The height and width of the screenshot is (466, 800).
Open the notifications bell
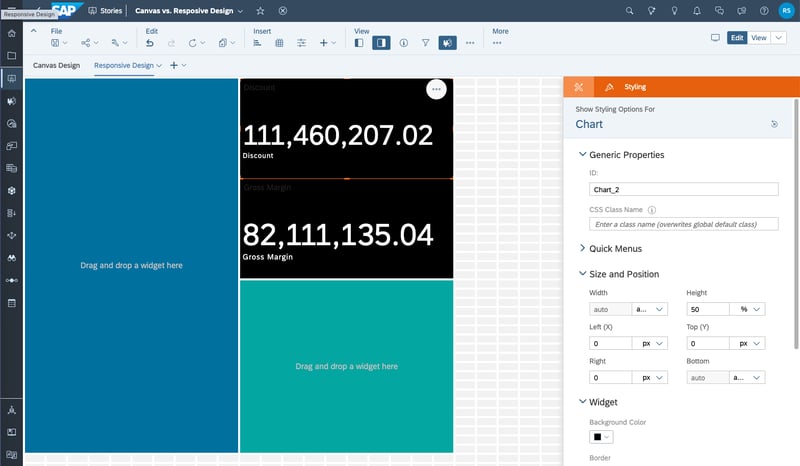[696, 11]
